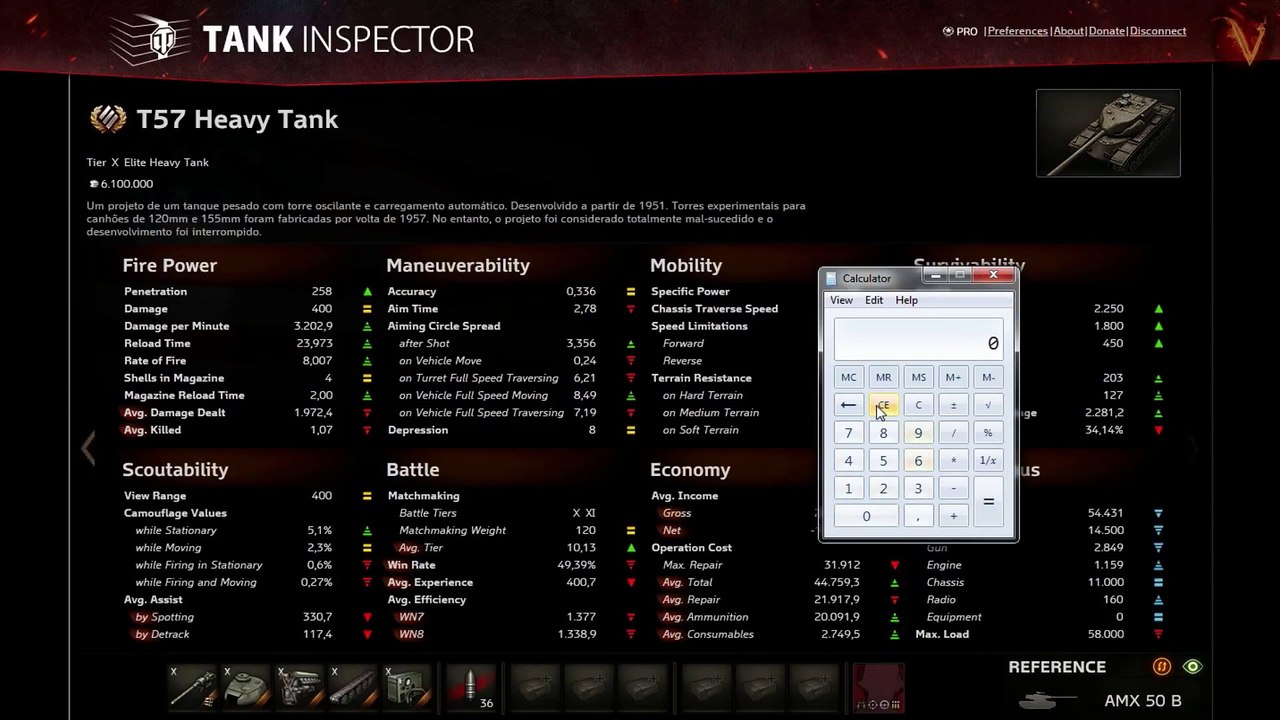Click the minus button in Calculator
Image resolution: width=1280 pixels, height=720 pixels.
pyautogui.click(x=953, y=489)
